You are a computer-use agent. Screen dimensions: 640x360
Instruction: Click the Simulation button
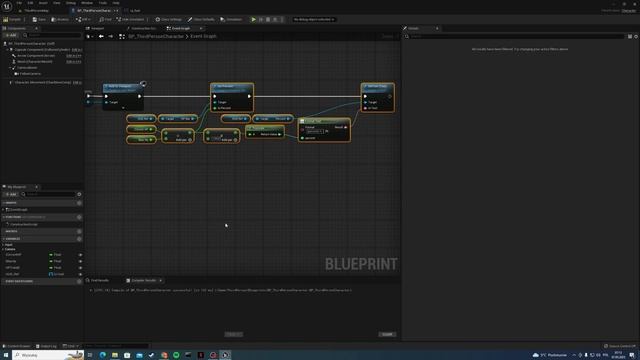click(x=231, y=19)
